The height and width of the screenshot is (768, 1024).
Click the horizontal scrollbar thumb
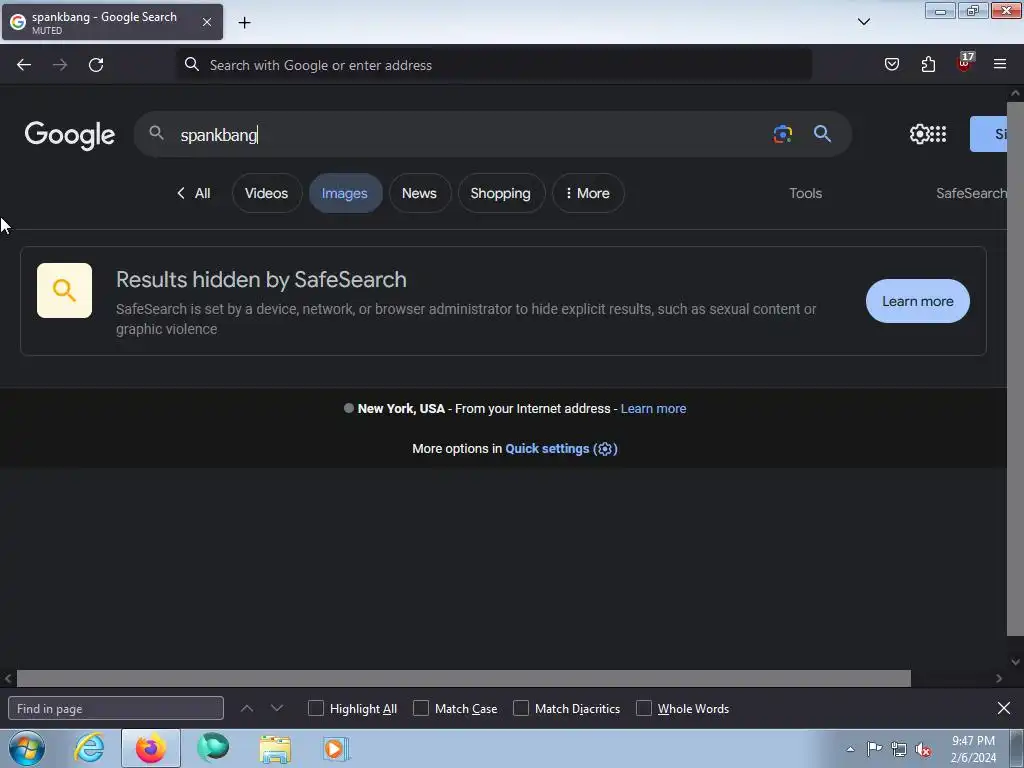click(464, 679)
